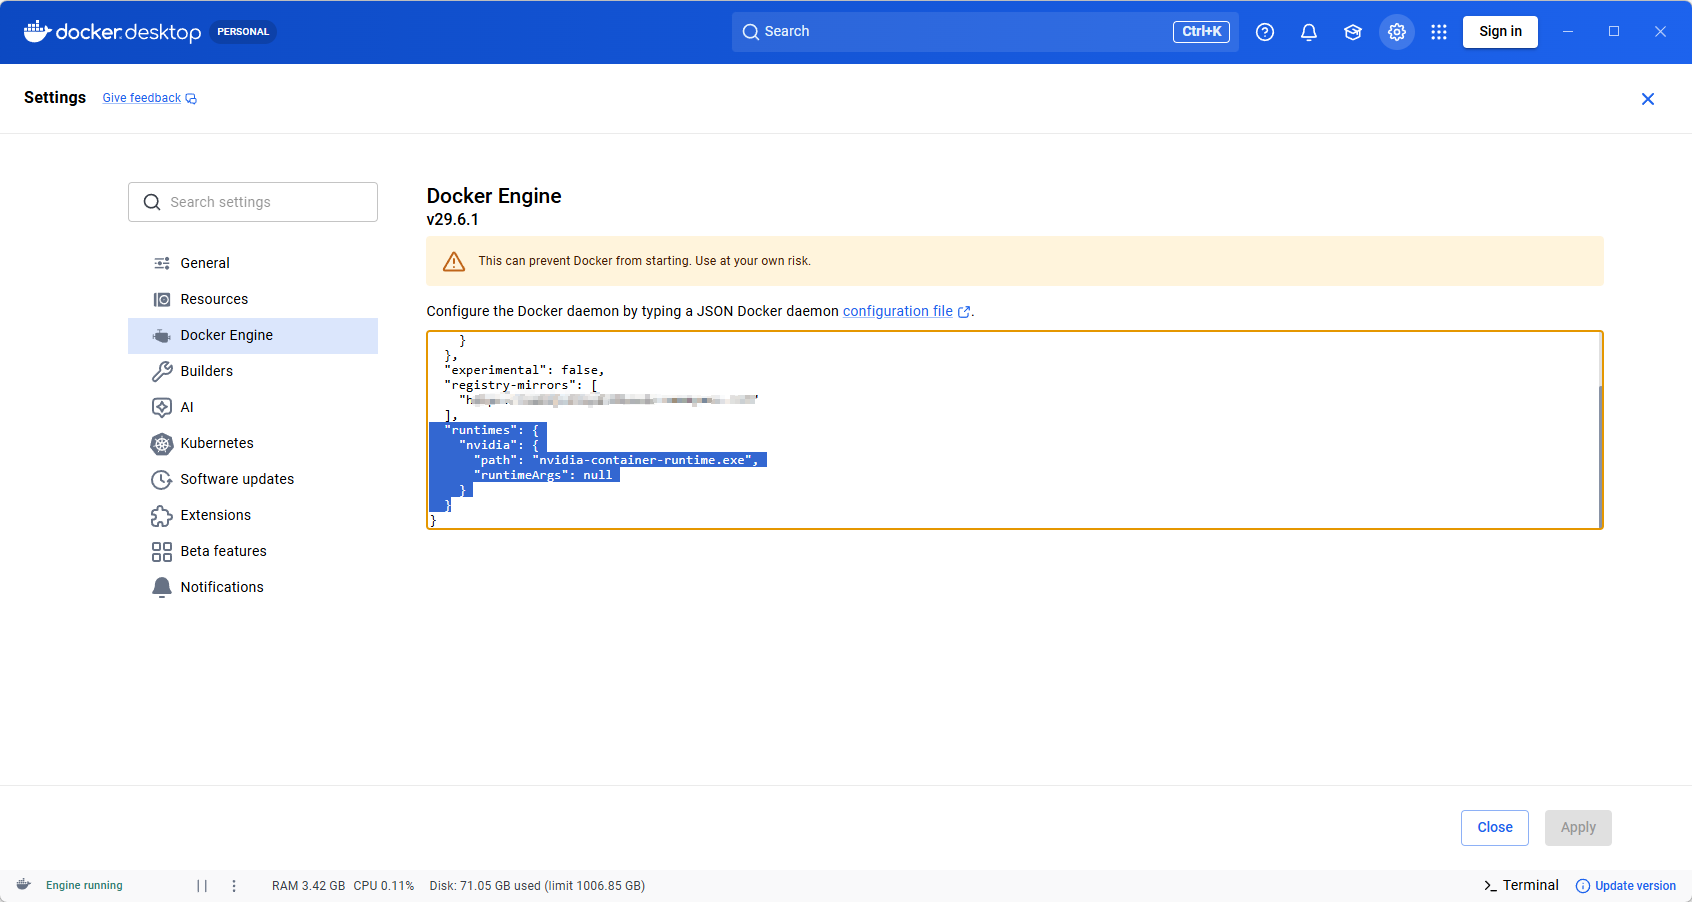
Task: Open the Terminal from status bar
Action: pos(1521,886)
